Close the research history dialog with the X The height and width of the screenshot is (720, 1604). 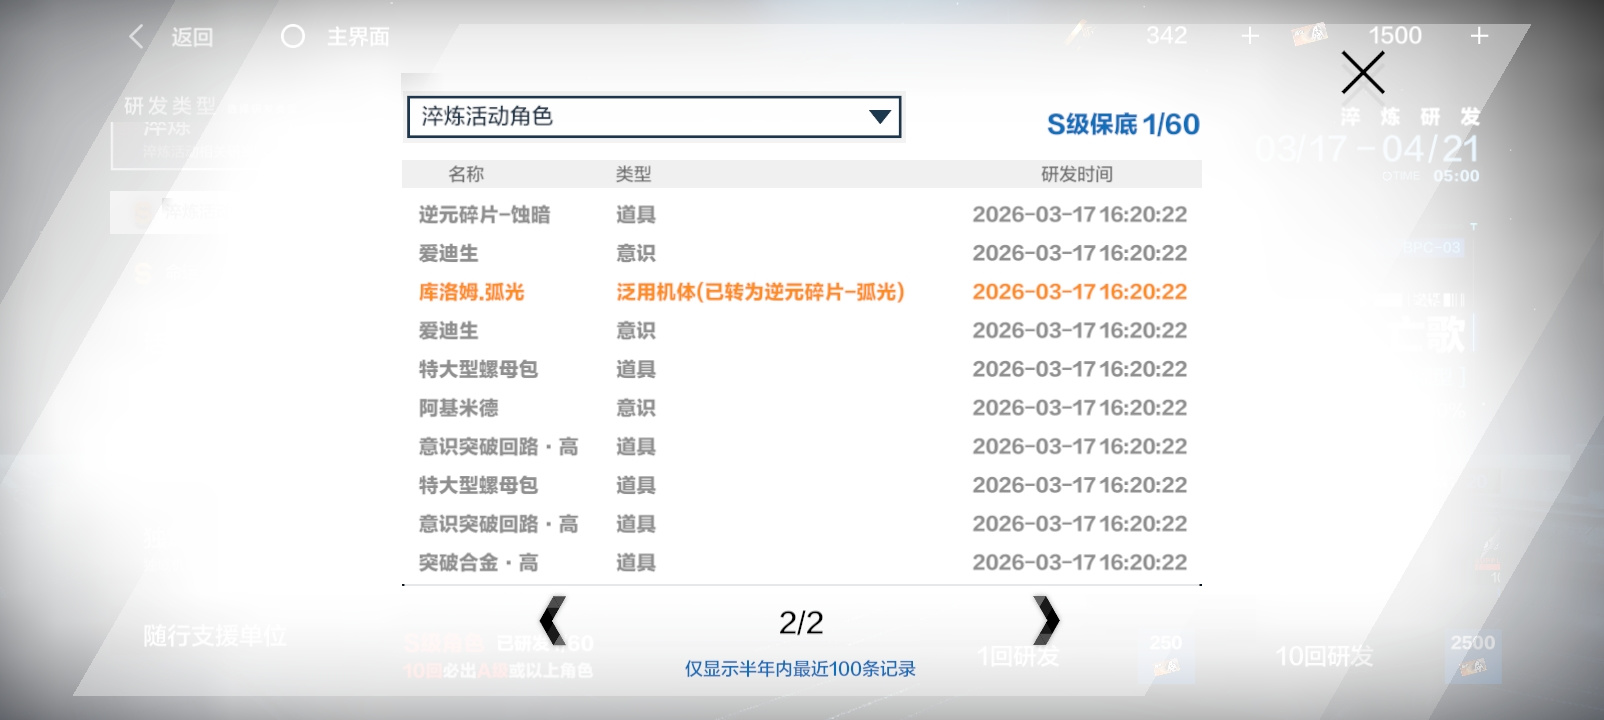1363,73
